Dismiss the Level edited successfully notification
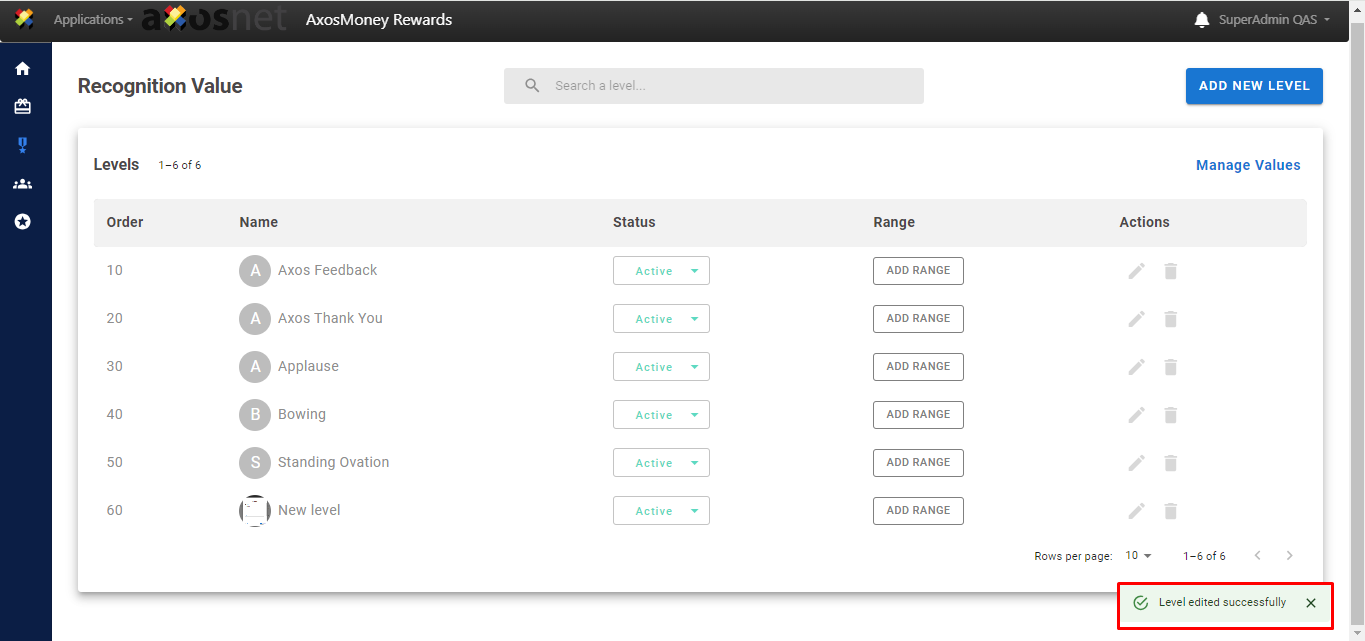This screenshot has height=641, width=1365. tap(1310, 603)
